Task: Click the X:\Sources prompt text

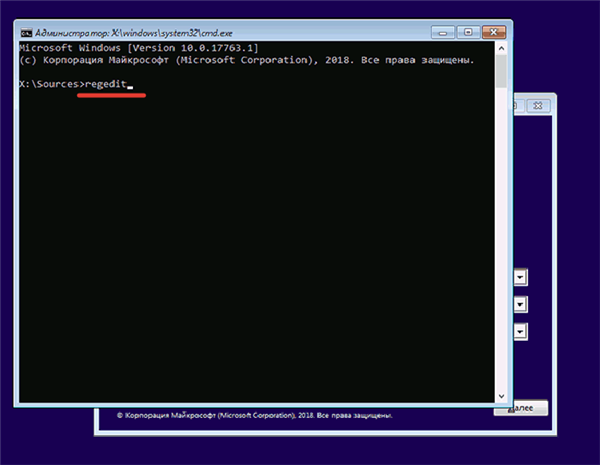Action: point(52,84)
